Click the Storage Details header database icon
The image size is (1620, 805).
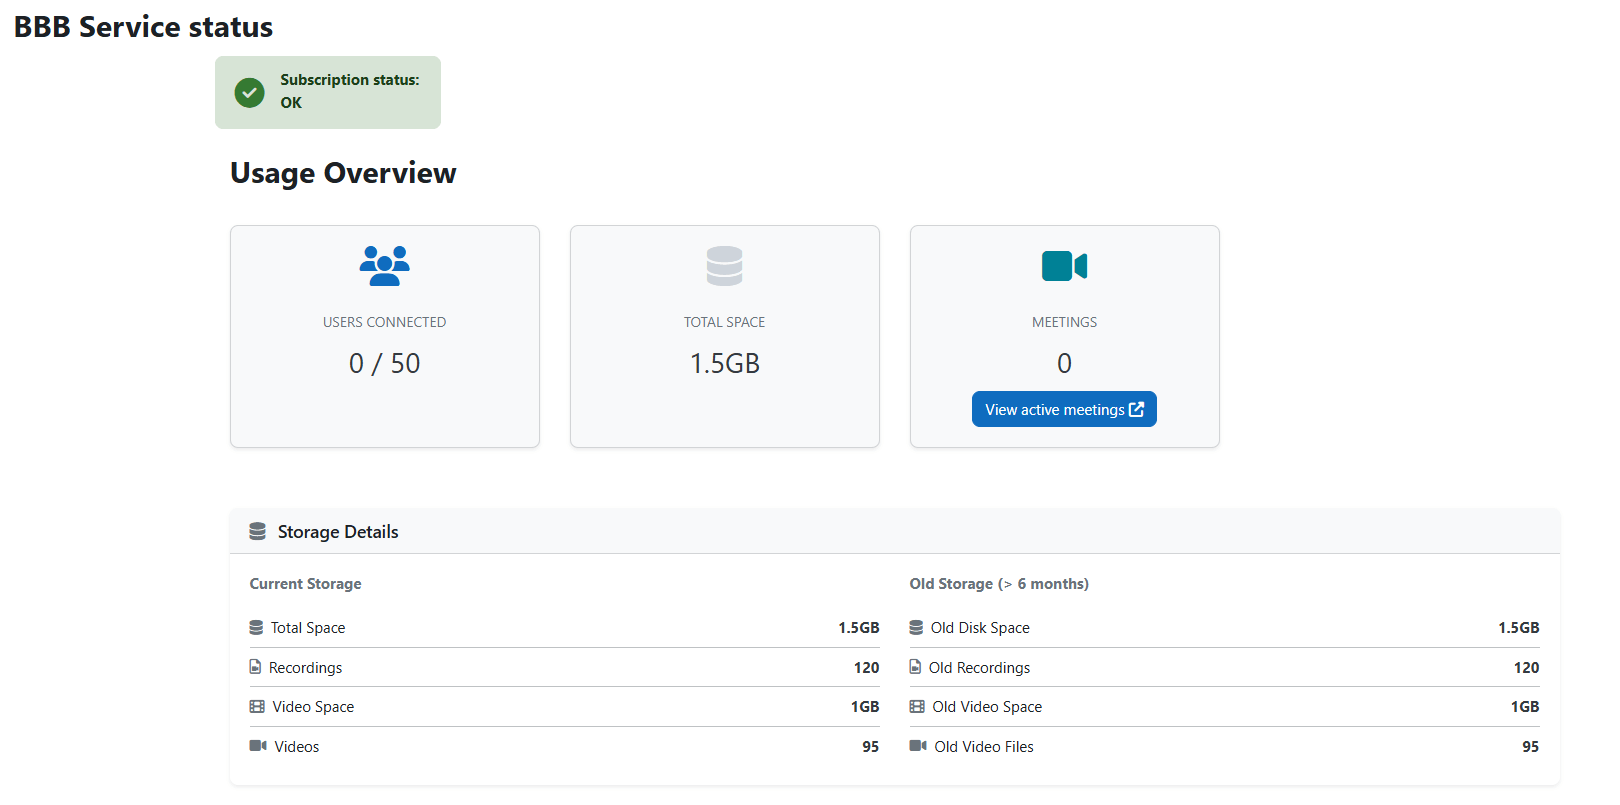click(x=257, y=531)
